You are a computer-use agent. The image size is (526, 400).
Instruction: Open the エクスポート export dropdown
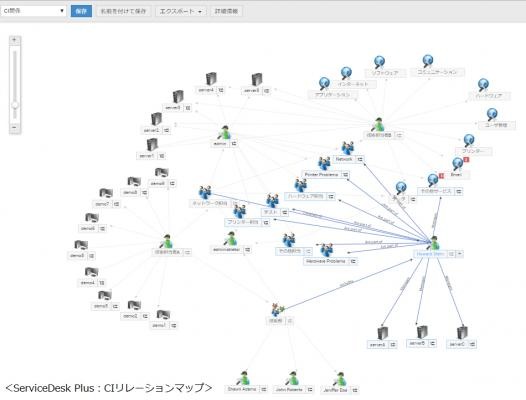180,11
